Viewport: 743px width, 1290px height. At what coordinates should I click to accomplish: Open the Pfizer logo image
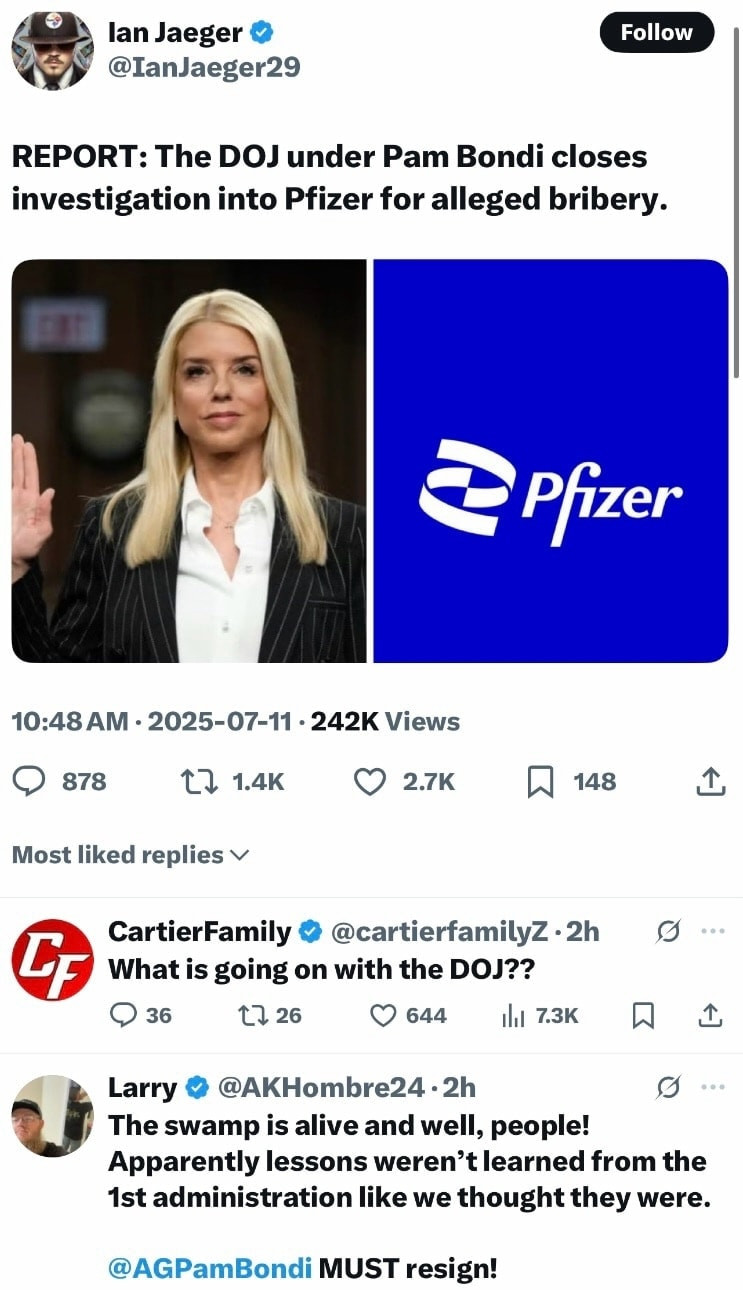tap(551, 461)
